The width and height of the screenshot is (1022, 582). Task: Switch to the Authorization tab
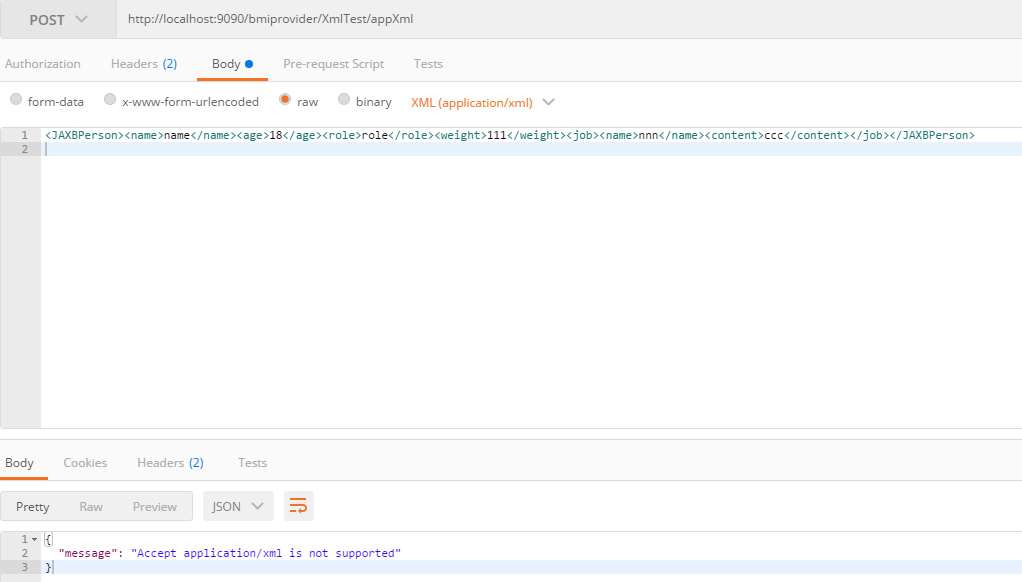coord(43,64)
